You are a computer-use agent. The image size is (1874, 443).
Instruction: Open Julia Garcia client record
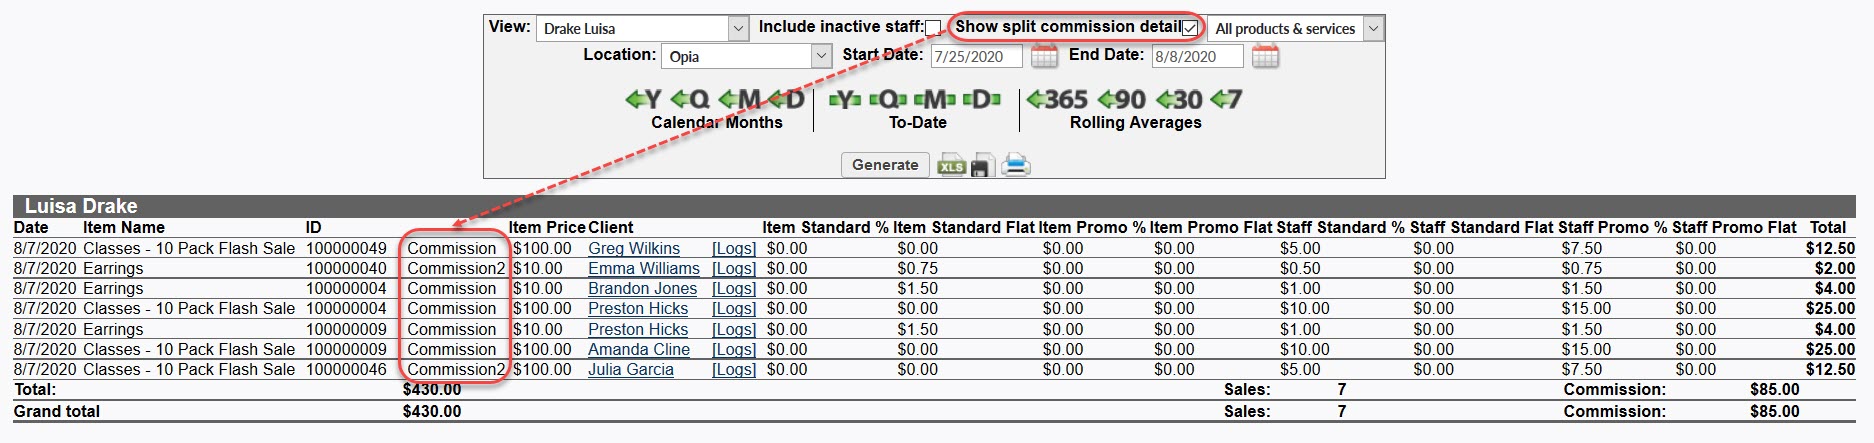point(630,370)
